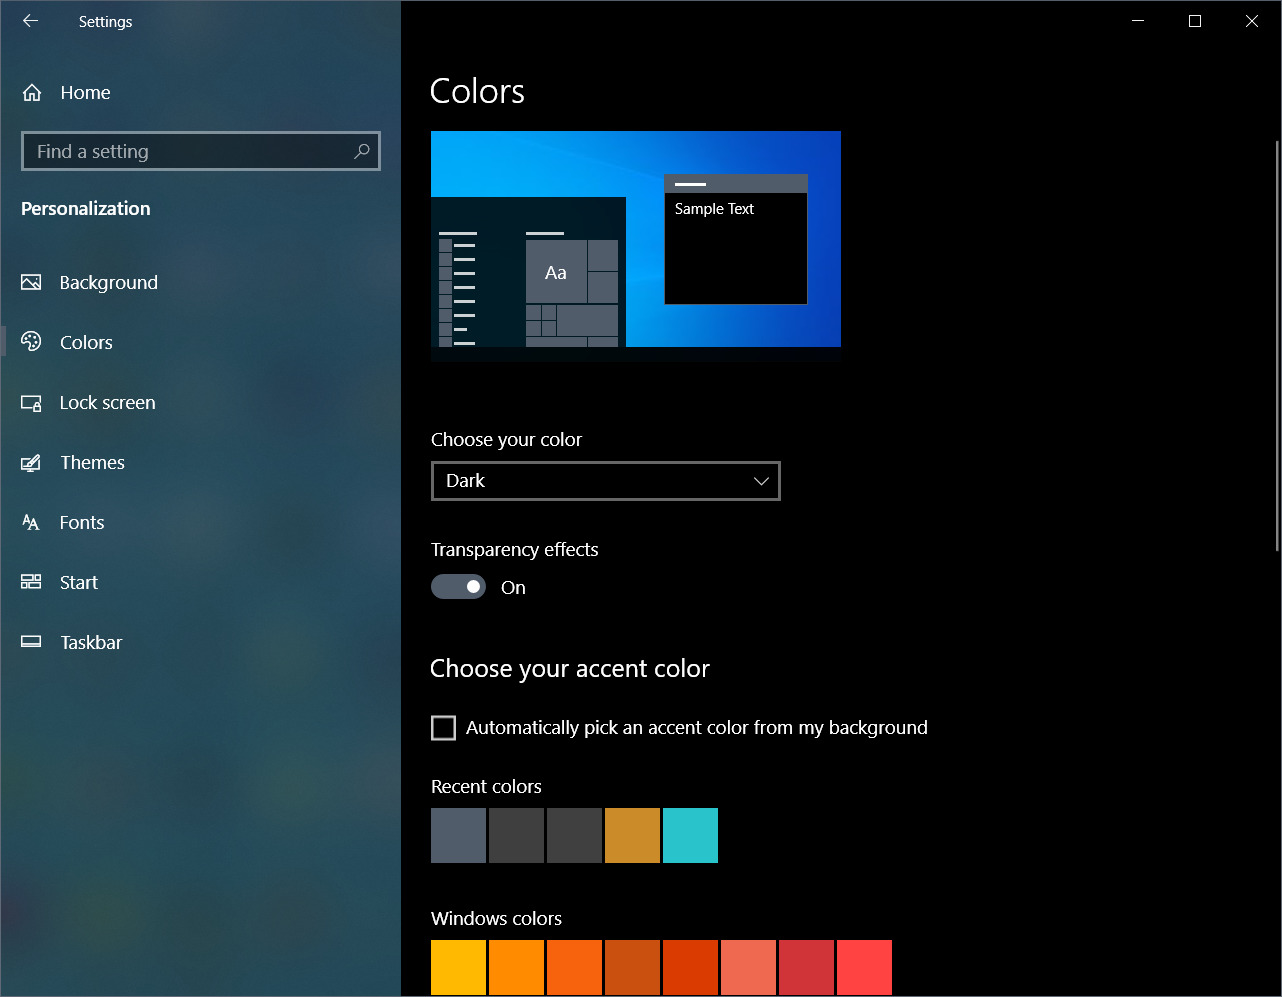
Task: Pick the teal recent color swatch
Action: pyautogui.click(x=690, y=835)
